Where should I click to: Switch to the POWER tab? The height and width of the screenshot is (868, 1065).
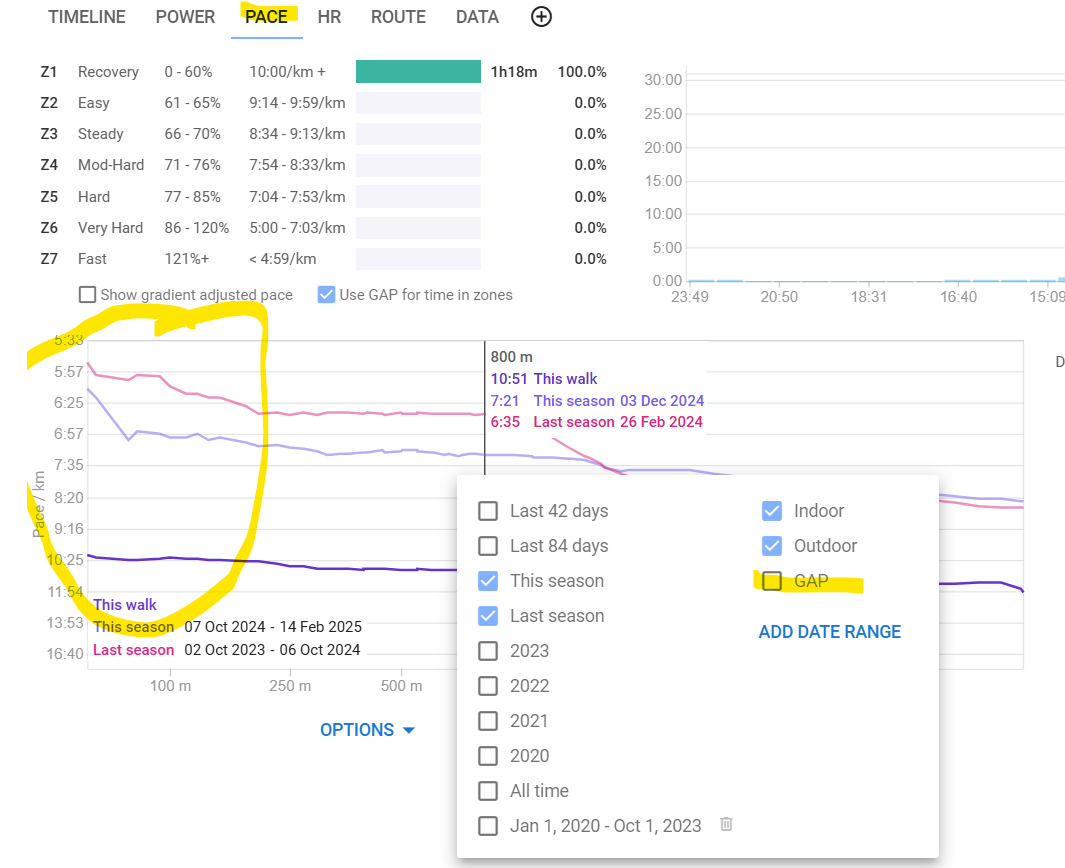185,17
